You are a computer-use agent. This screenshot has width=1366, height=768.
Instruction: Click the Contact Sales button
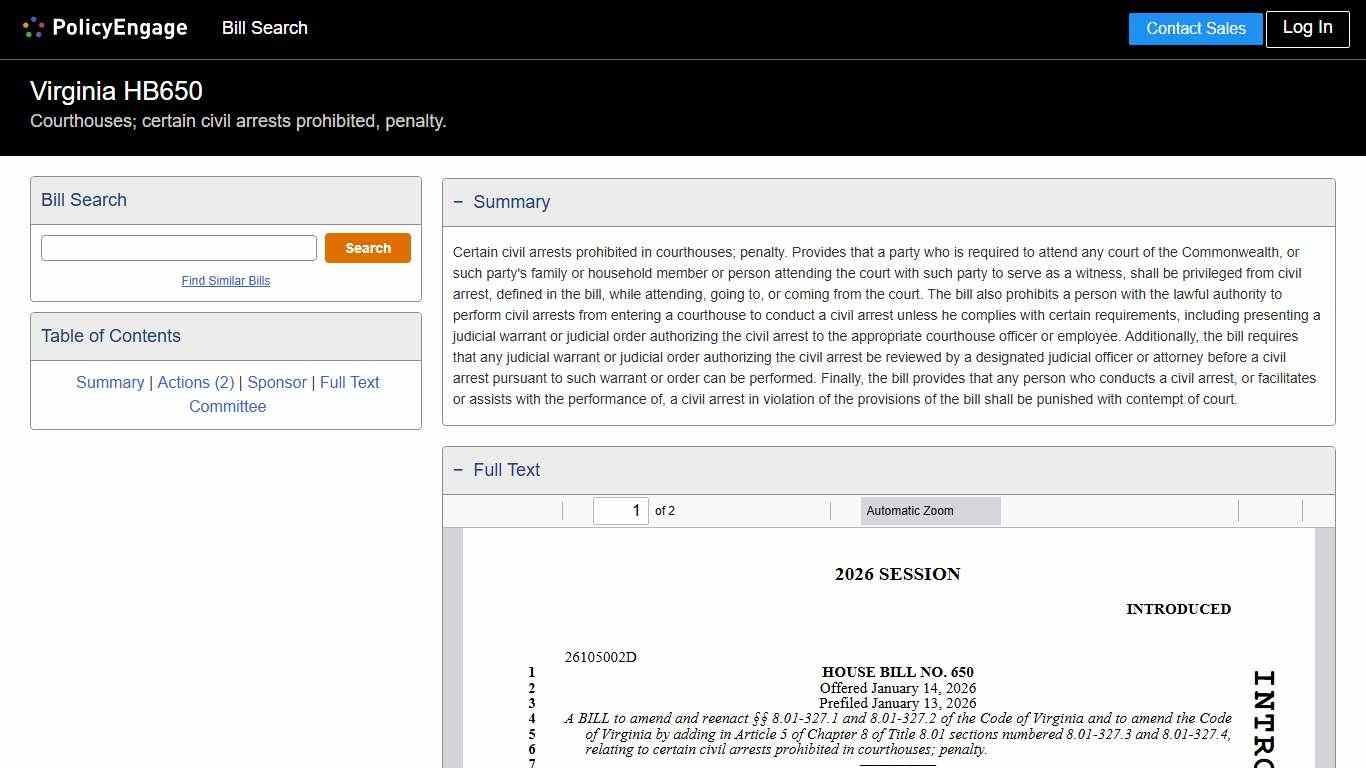(x=1195, y=28)
